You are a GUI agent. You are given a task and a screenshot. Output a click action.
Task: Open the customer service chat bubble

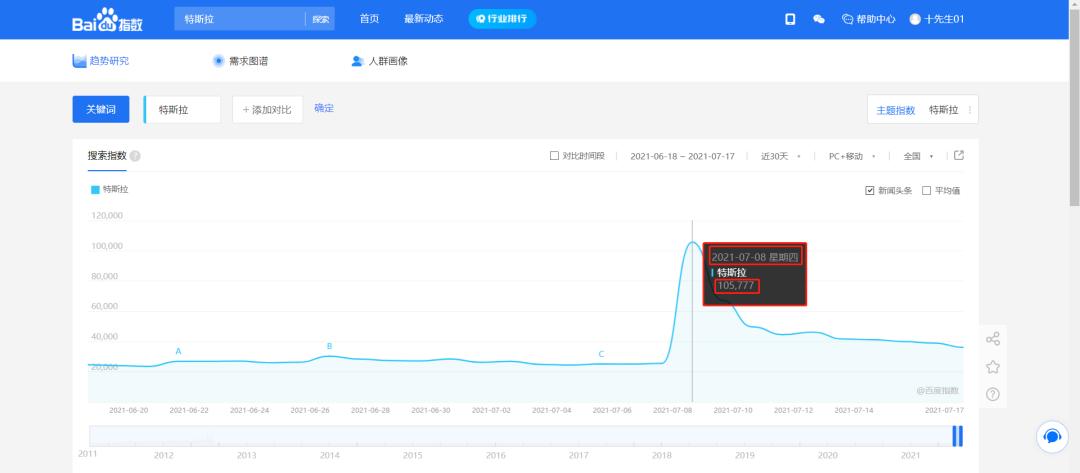pyautogui.click(x=1052, y=437)
